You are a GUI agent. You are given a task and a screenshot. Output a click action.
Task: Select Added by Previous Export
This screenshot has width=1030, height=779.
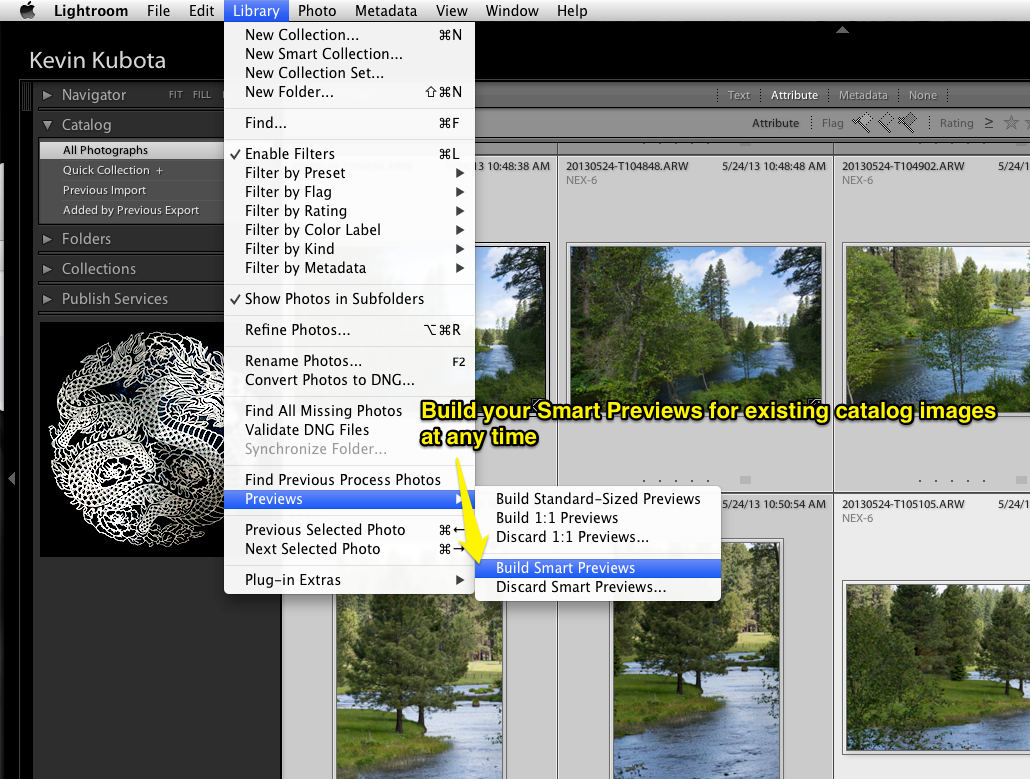[x=131, y=210]
